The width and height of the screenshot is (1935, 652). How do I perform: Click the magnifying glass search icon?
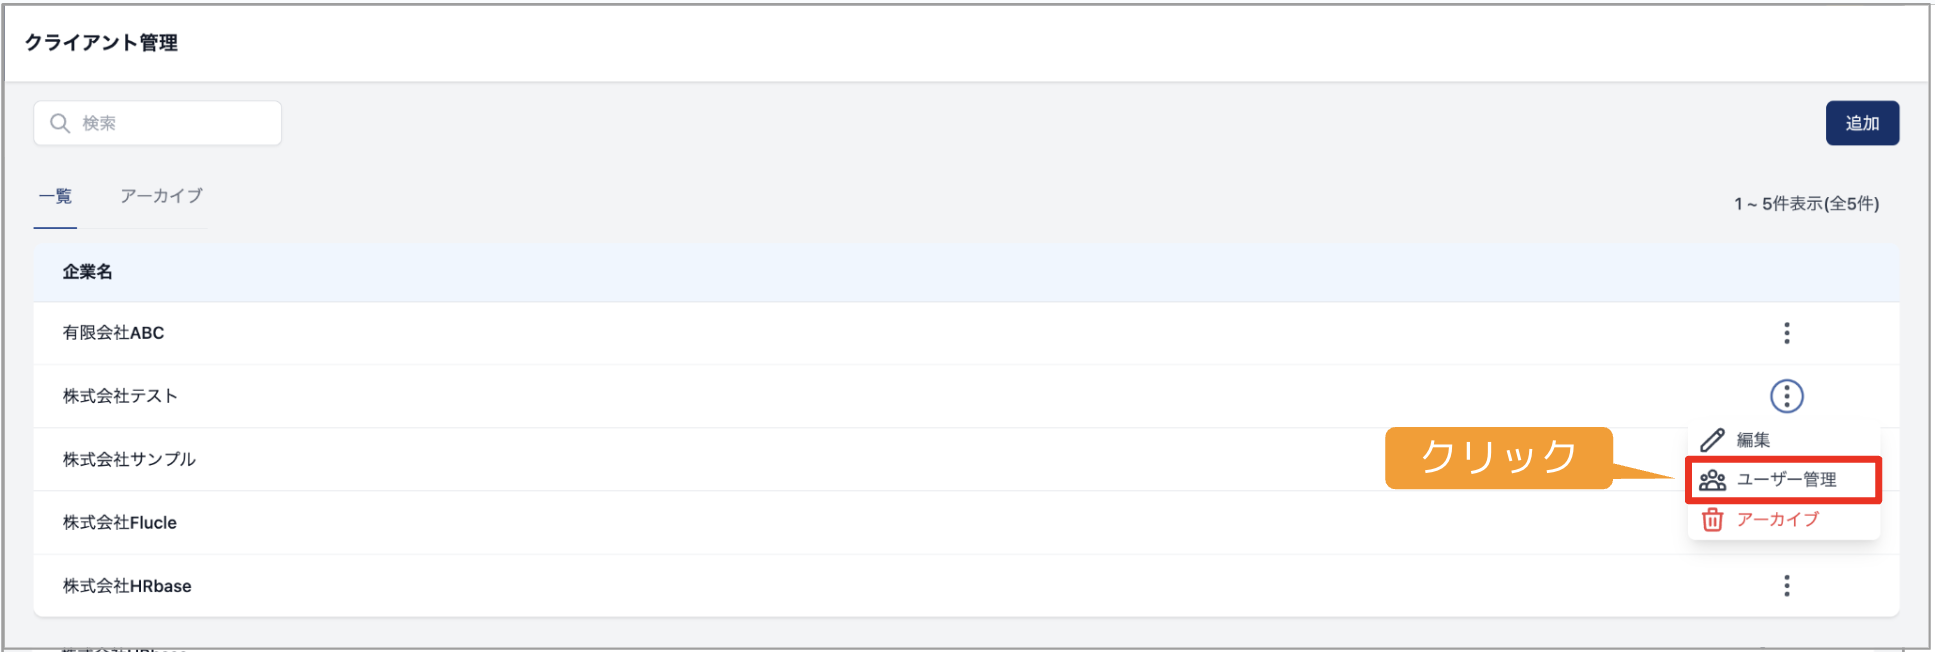[x=60, y=123]
